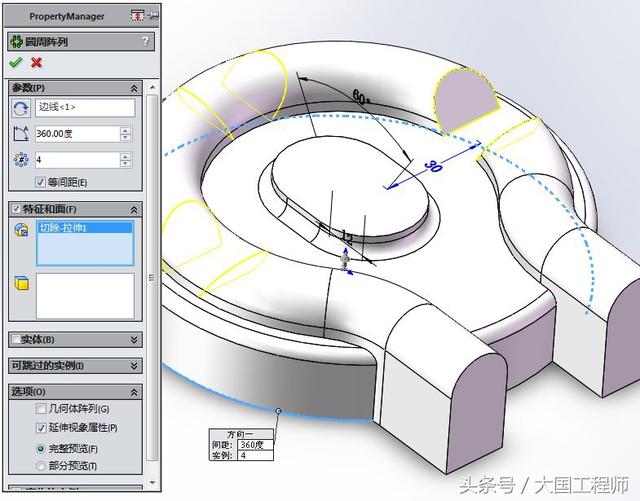This screenshot has width=640, height=501.
Task: Increase instance count with up arrow
Action: [x=126, y=156]
